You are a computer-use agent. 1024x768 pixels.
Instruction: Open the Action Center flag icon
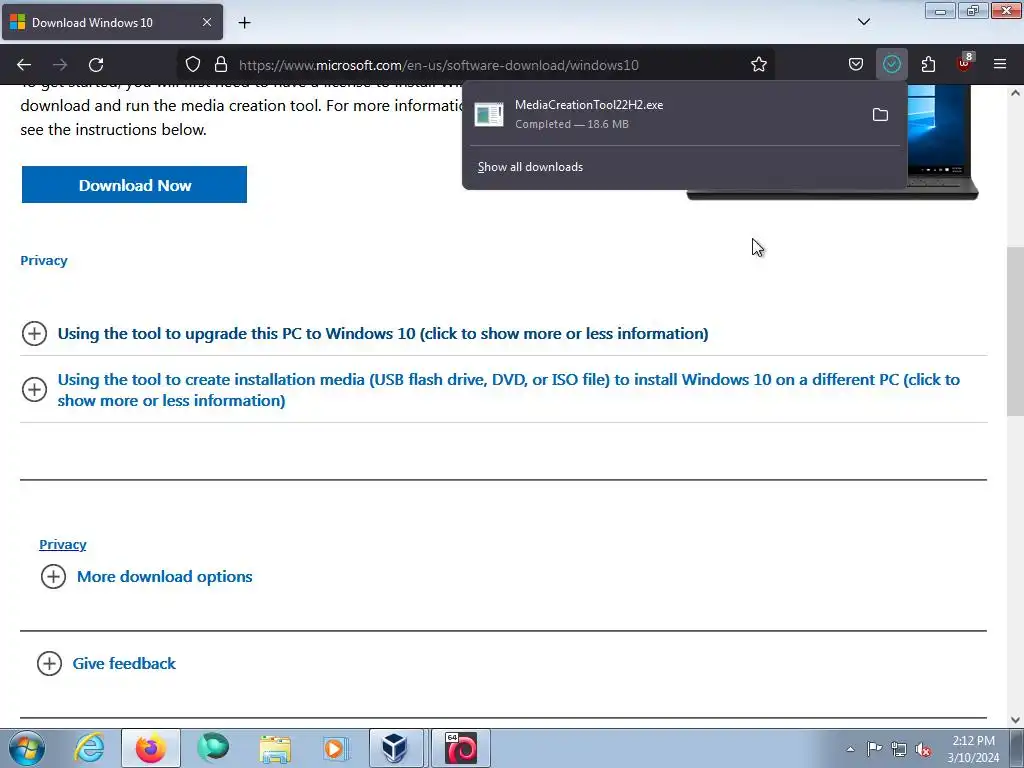(874, 749)
